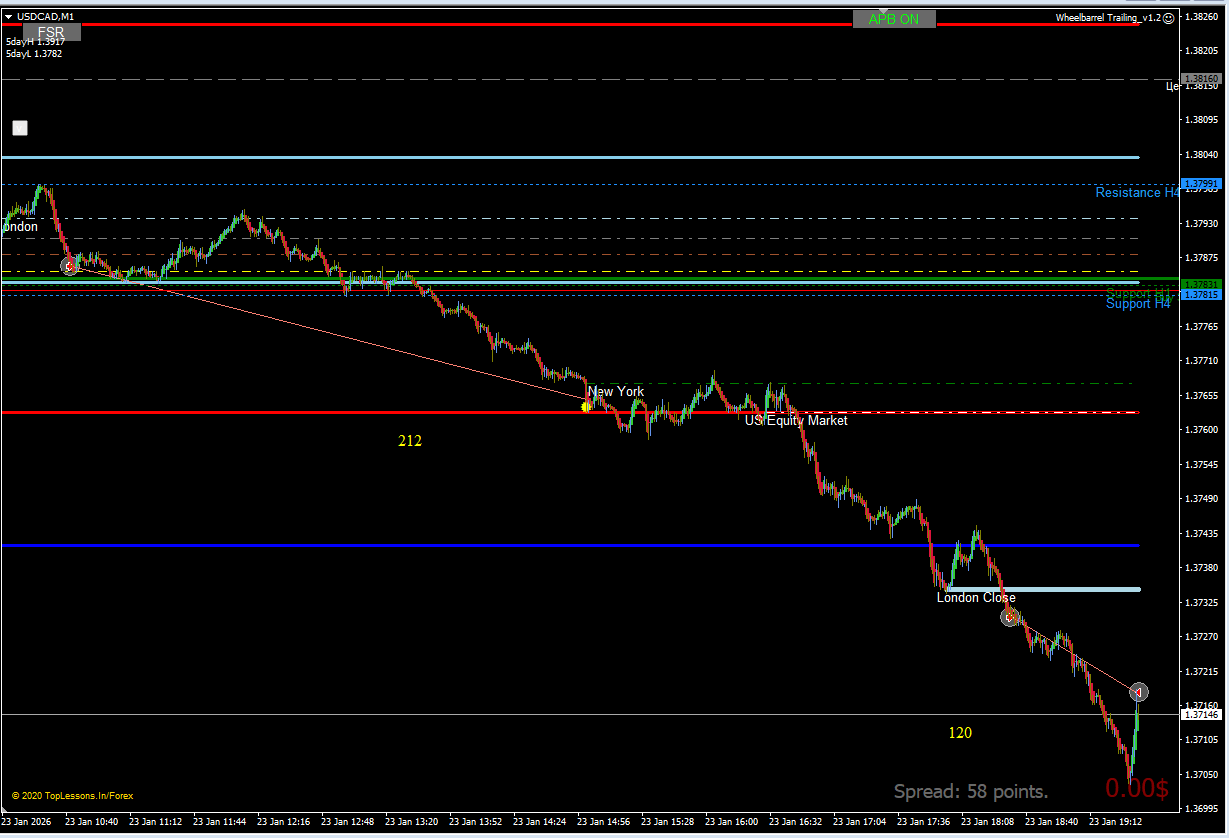The height and width of the screenshot is (838, 1229).
Task: Click the London Close label
Action: click(976, 598)
